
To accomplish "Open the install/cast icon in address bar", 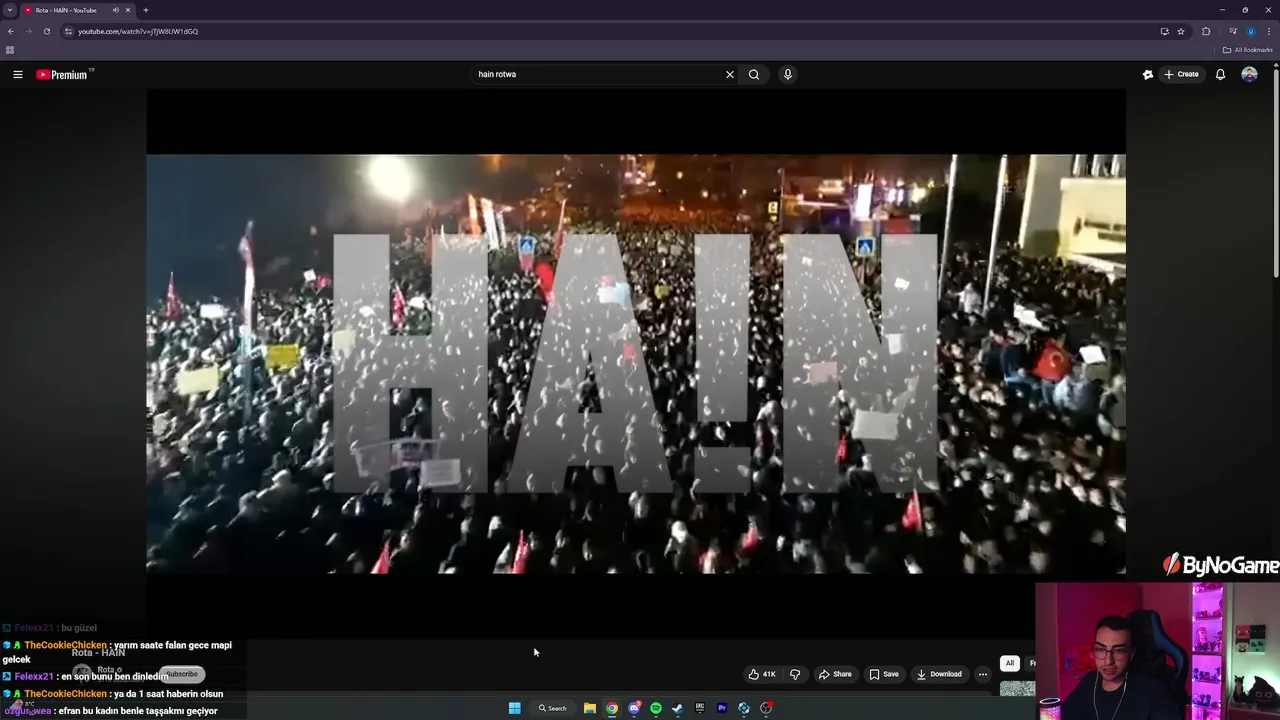I will [x=1164, y=31].
